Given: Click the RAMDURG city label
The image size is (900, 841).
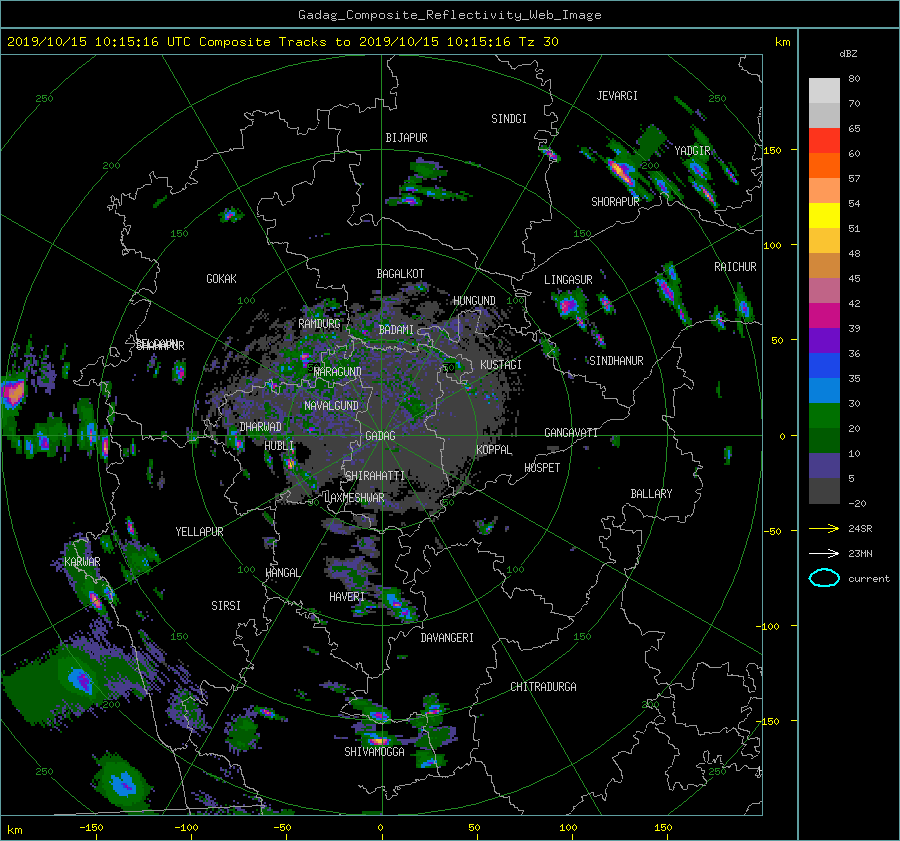Looking at the screenshot, I should click(x=319, y=324).
